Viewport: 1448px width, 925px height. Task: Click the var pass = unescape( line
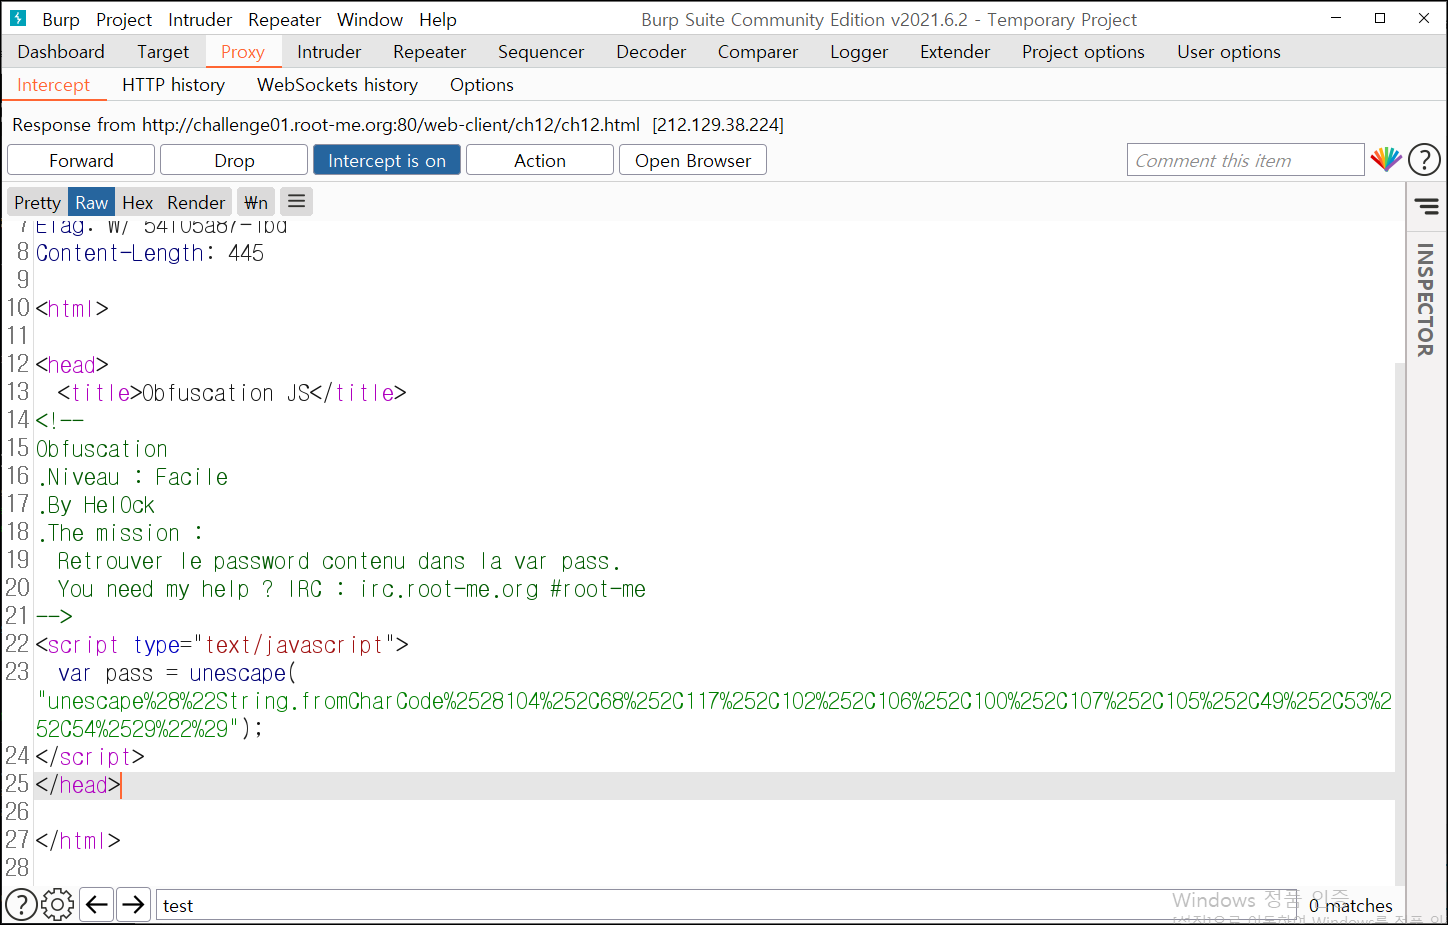(x=177, y=673)
